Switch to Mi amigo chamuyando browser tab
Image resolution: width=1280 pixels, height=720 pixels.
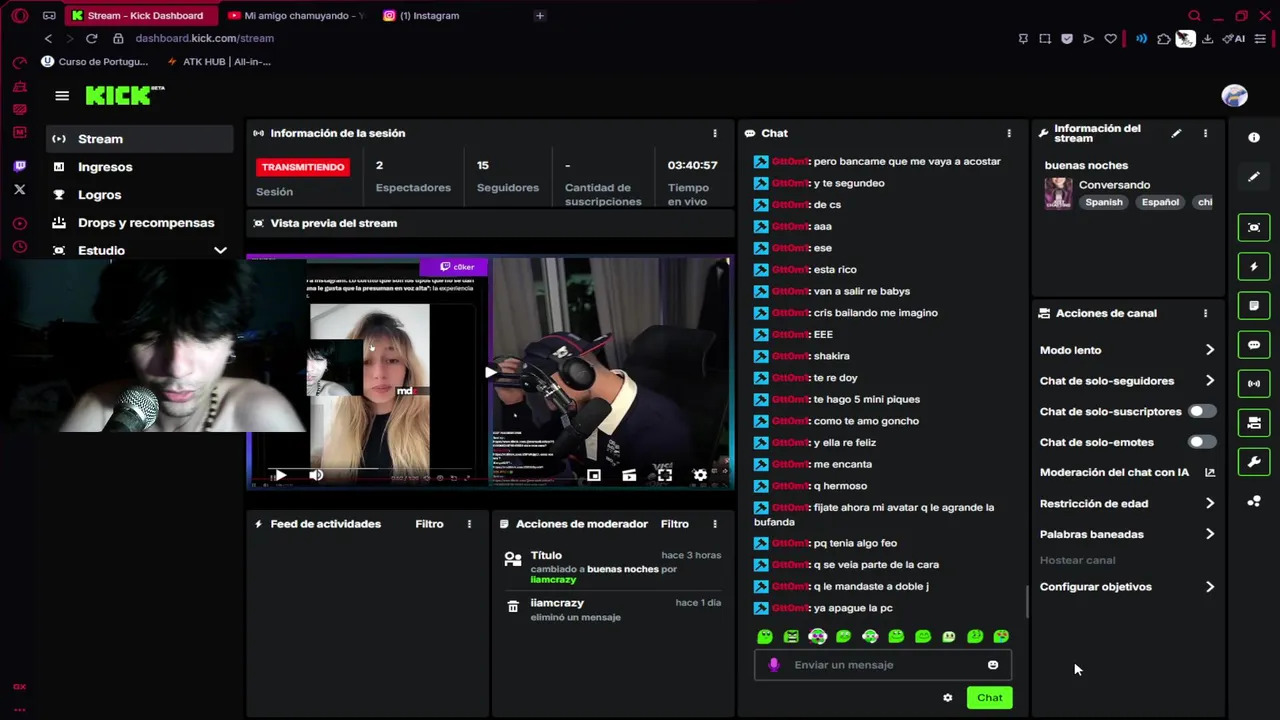(296, 15)
